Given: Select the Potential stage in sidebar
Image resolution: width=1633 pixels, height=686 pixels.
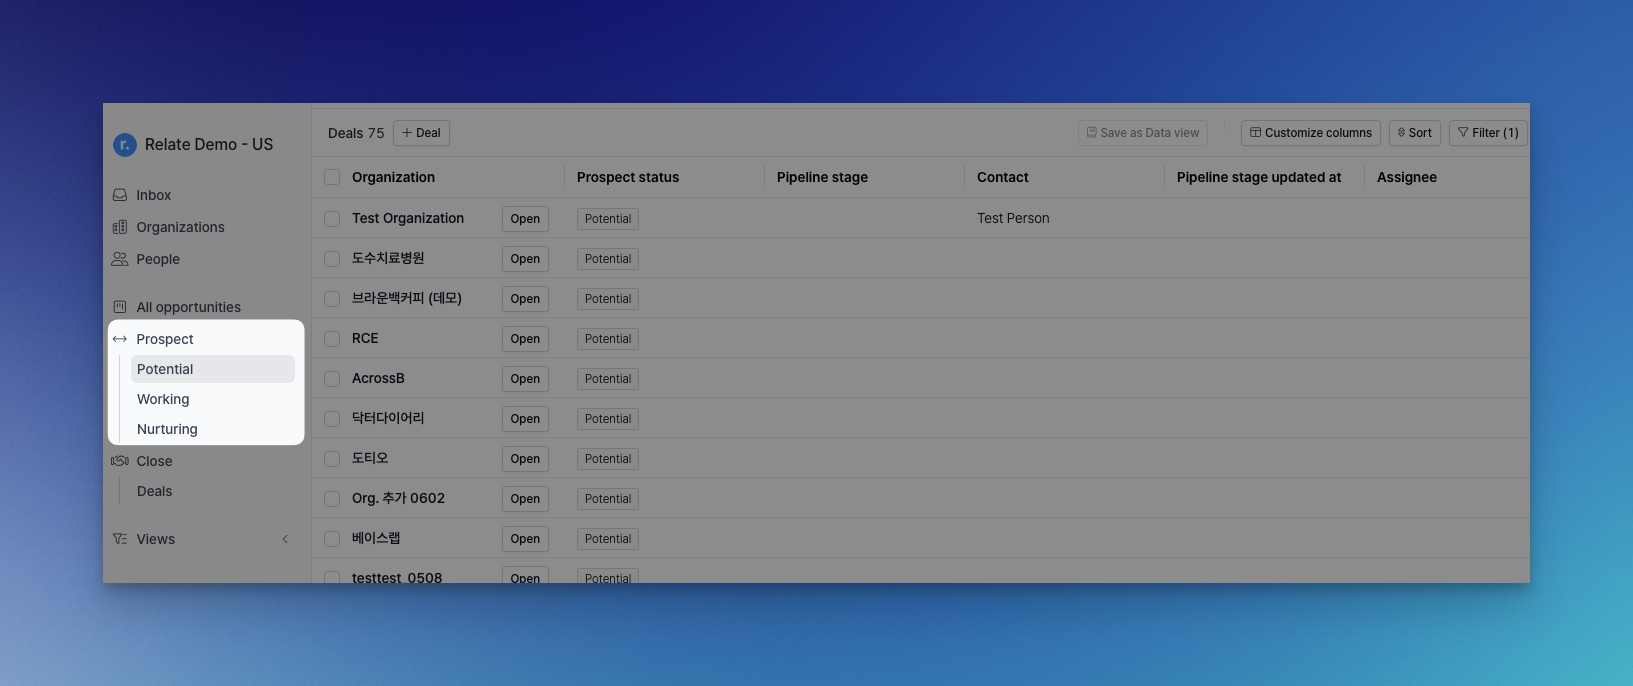Looking at the screenshot, I should coord(212,369).
